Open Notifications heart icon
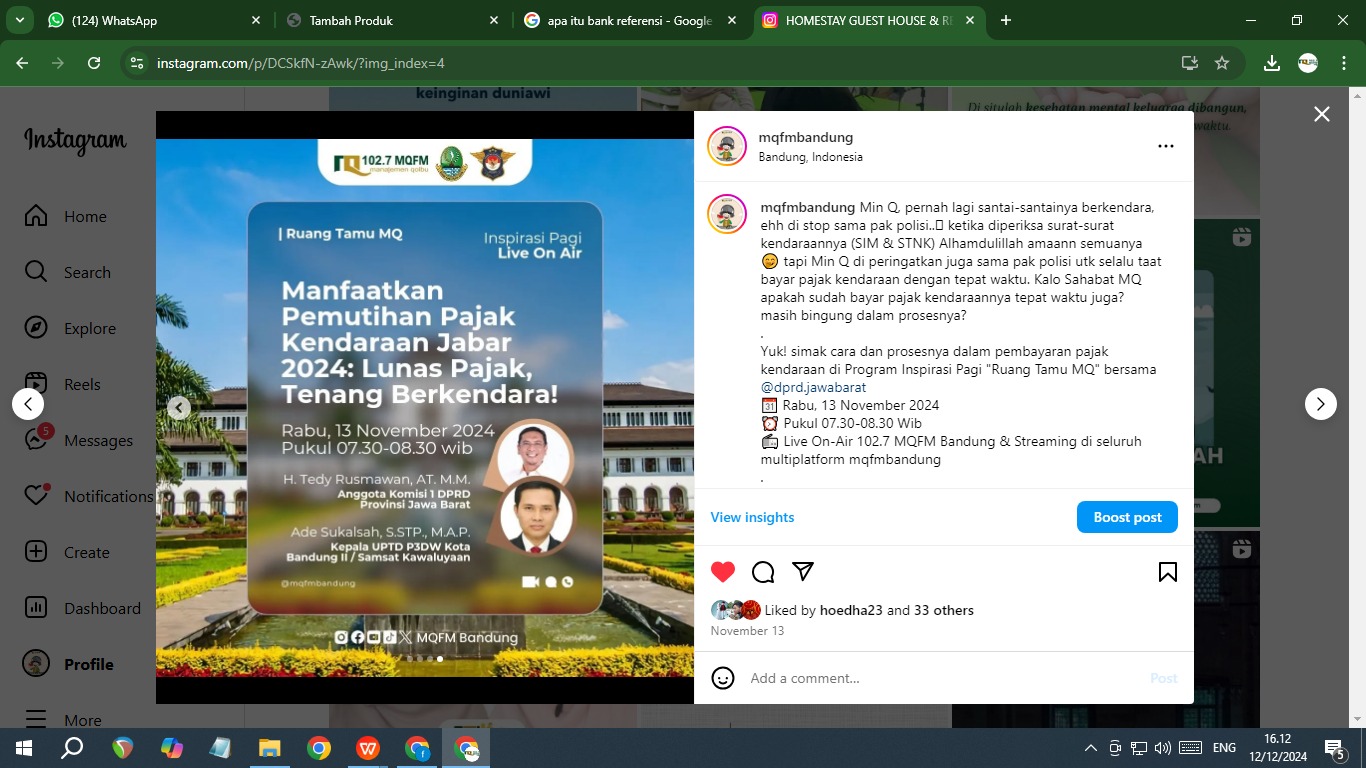The height and width of the screenshot is (768, 1366). point(36,496)
